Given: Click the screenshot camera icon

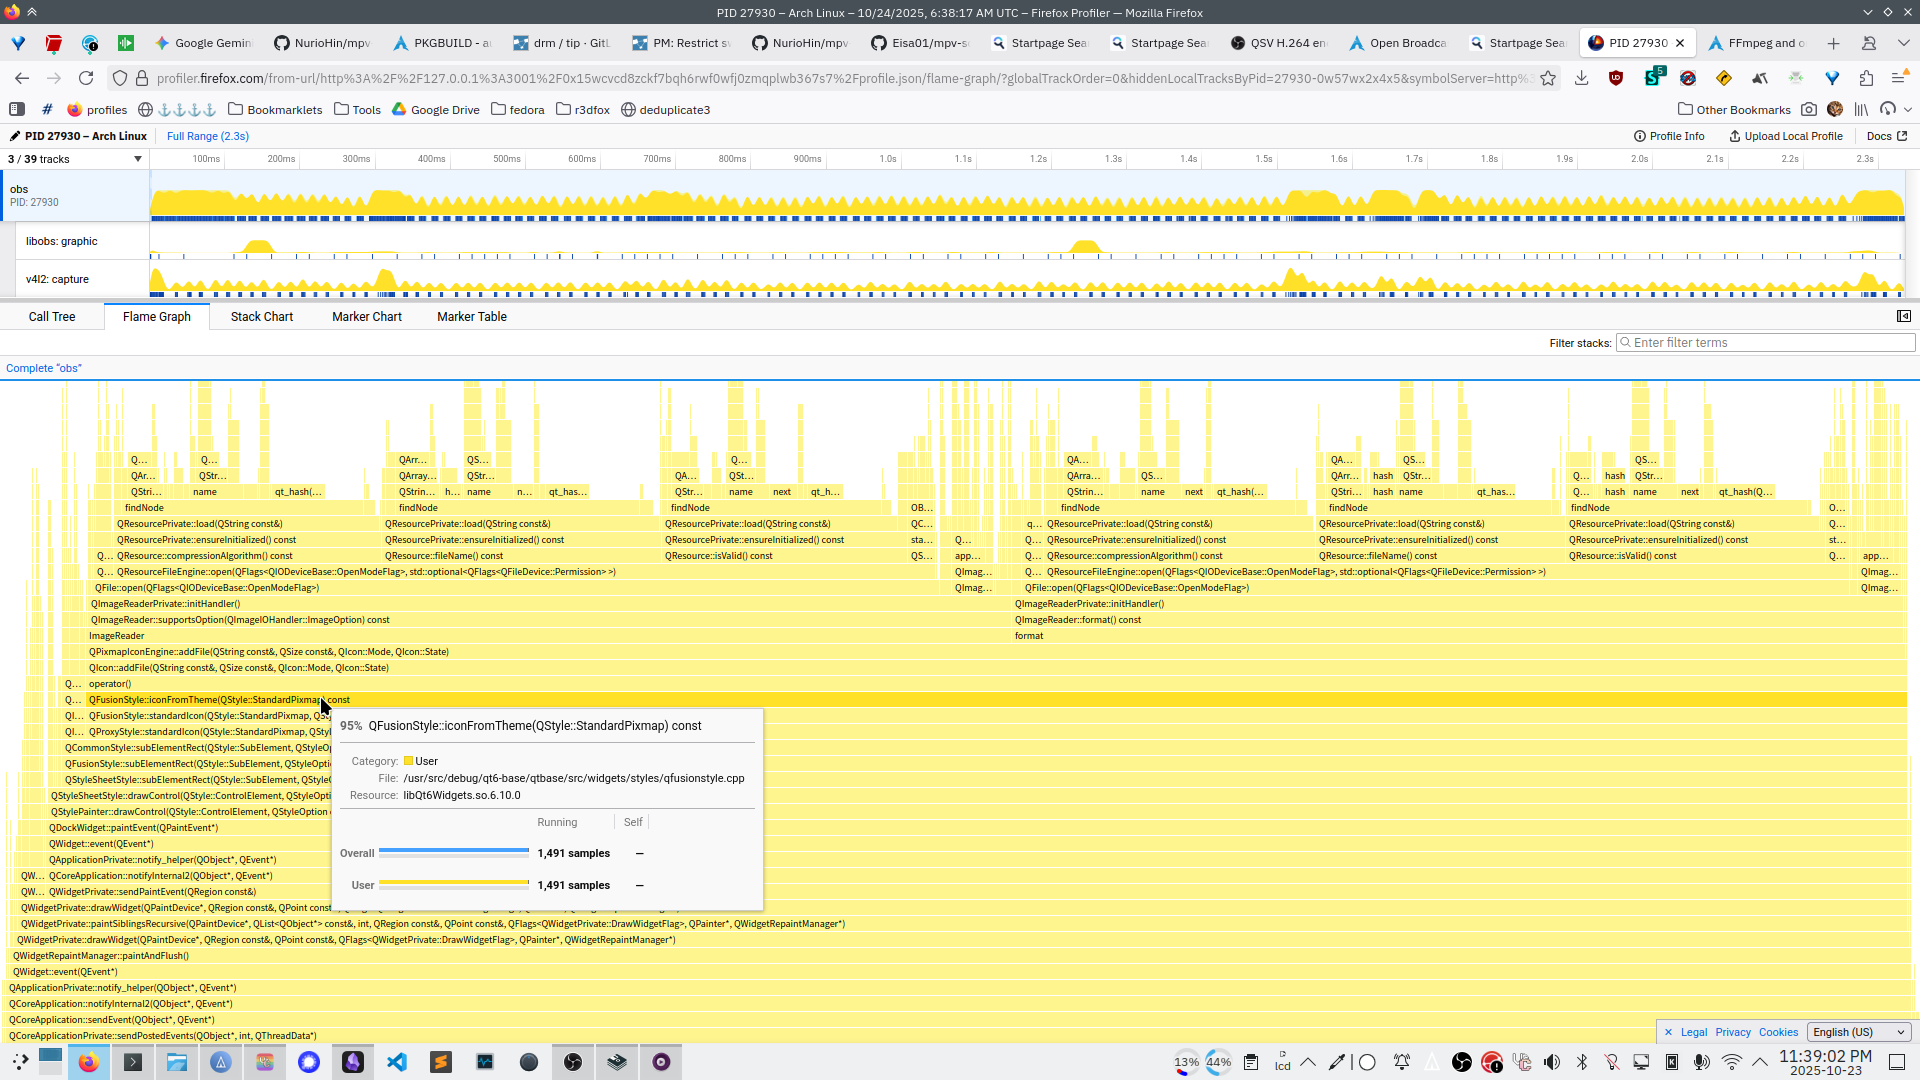Looking at the screenshot, I should coord(1809,110).
